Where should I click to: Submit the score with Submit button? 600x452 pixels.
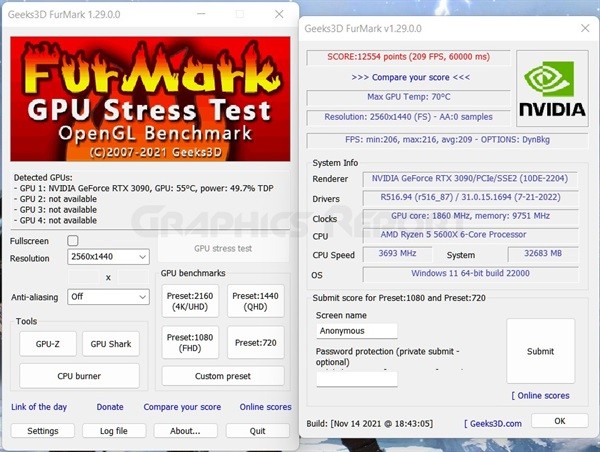[x=541, y=351]
